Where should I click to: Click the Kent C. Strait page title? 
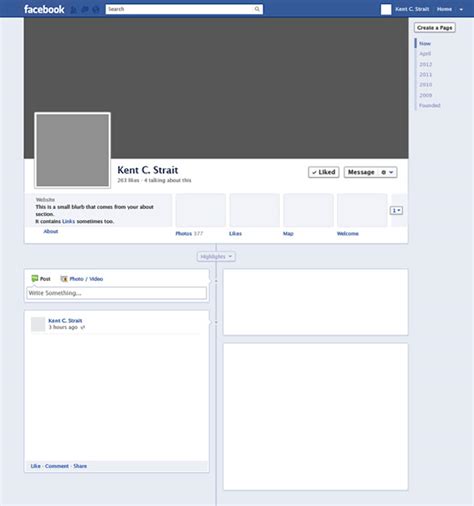148,170
